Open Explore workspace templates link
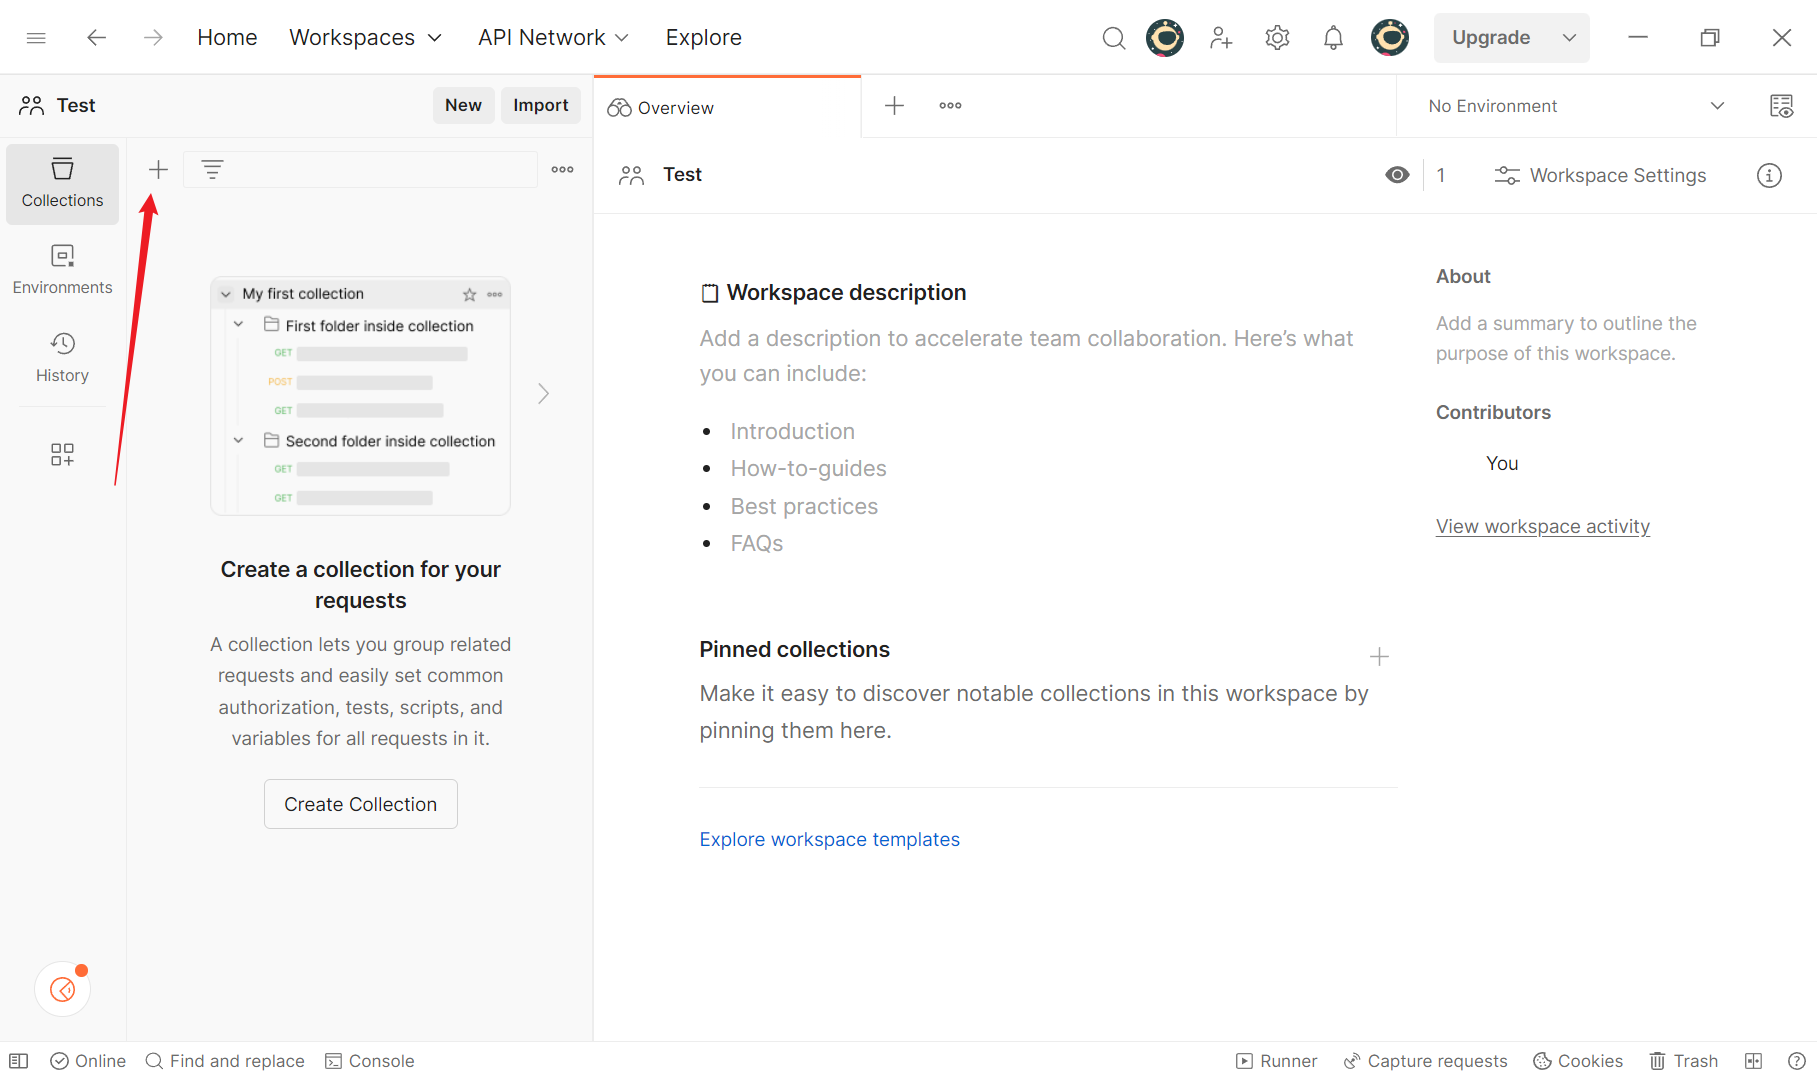 [x=830, y=840]
